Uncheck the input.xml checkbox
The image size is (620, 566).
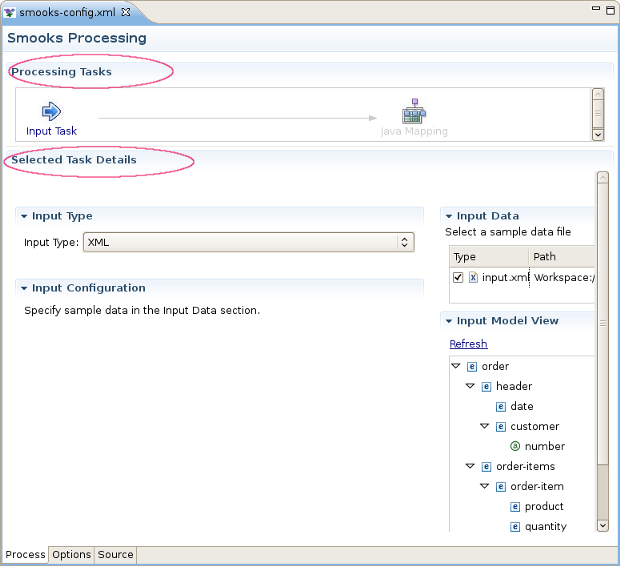(458, 277)
